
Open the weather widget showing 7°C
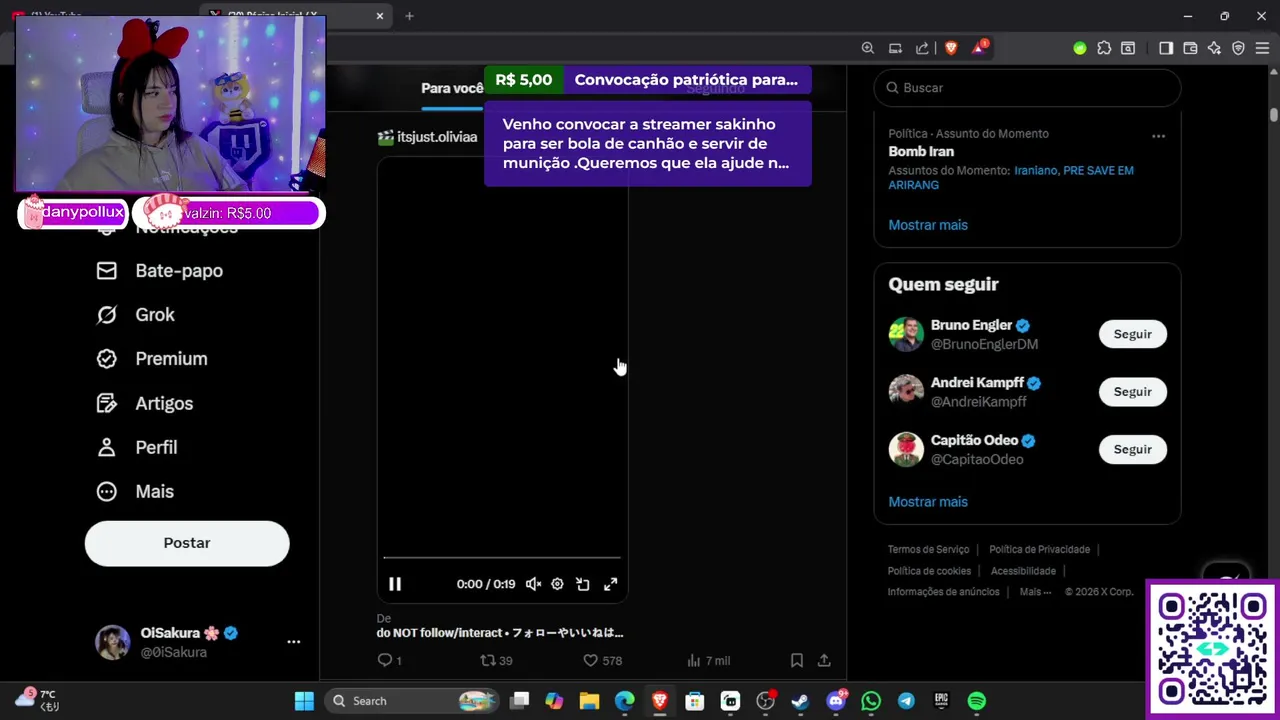click(38, 700)
